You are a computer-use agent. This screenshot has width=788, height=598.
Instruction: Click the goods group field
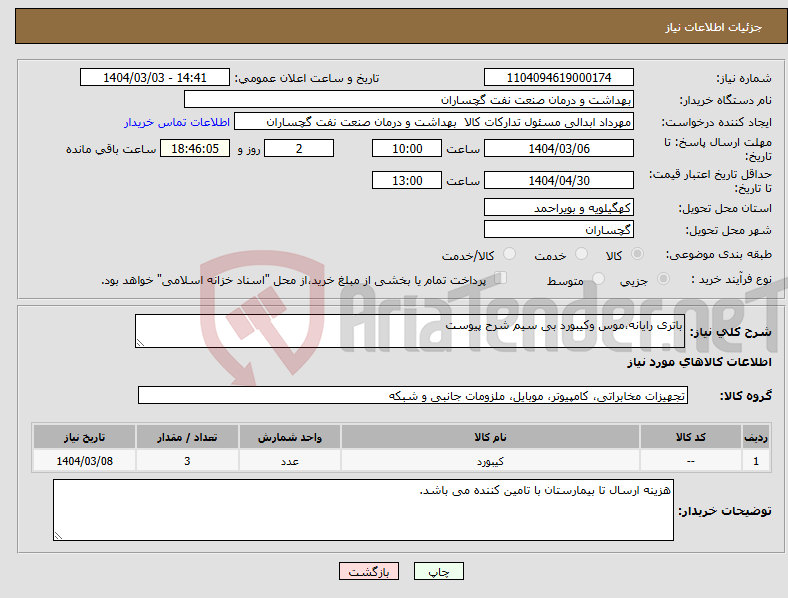click(413, 395)
